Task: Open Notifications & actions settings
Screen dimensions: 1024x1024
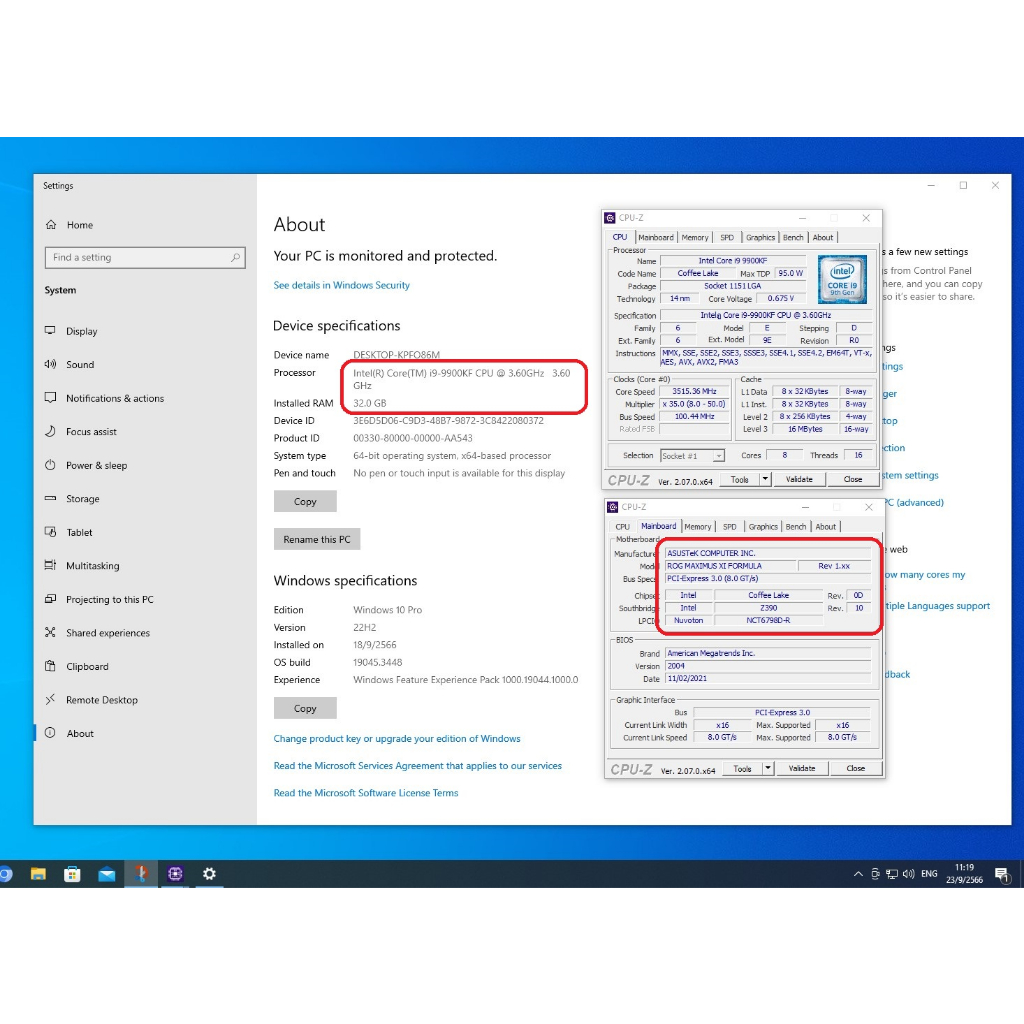Action: tap(114, 398)
